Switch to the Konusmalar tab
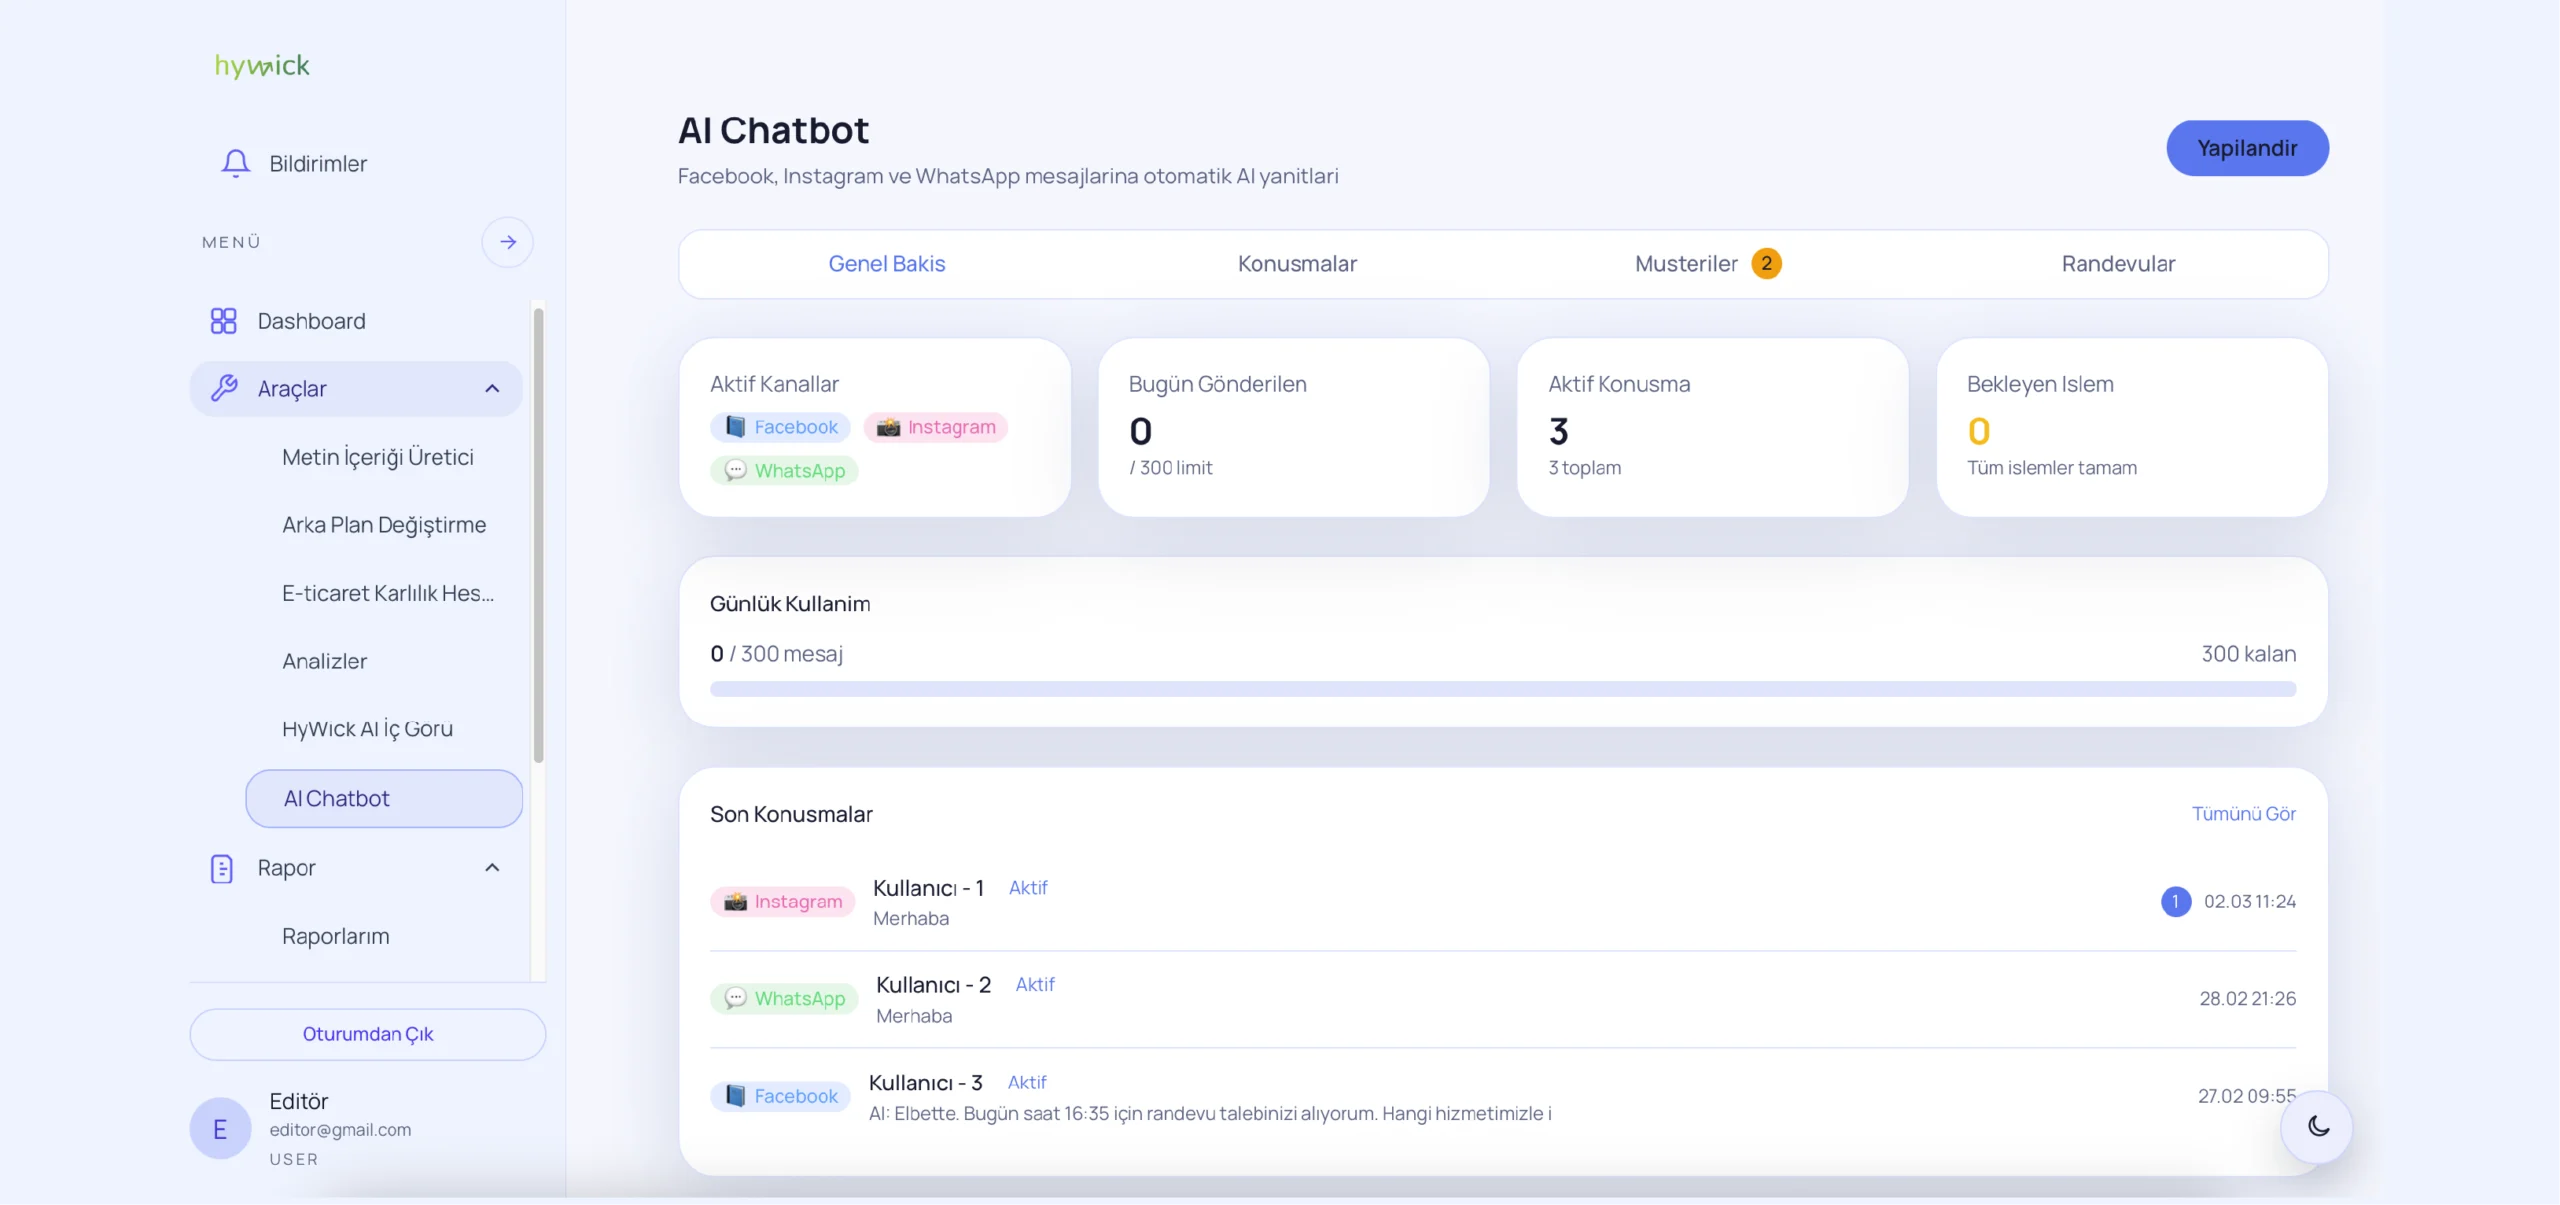This screenshot has height=1205, width=2560. coord(1297,264)
